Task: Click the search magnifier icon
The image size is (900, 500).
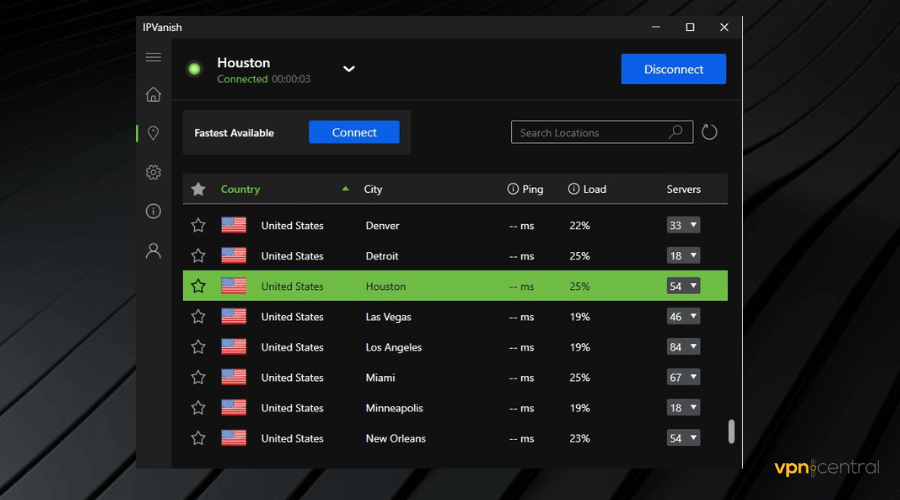Action: click(x=676, y=132)
